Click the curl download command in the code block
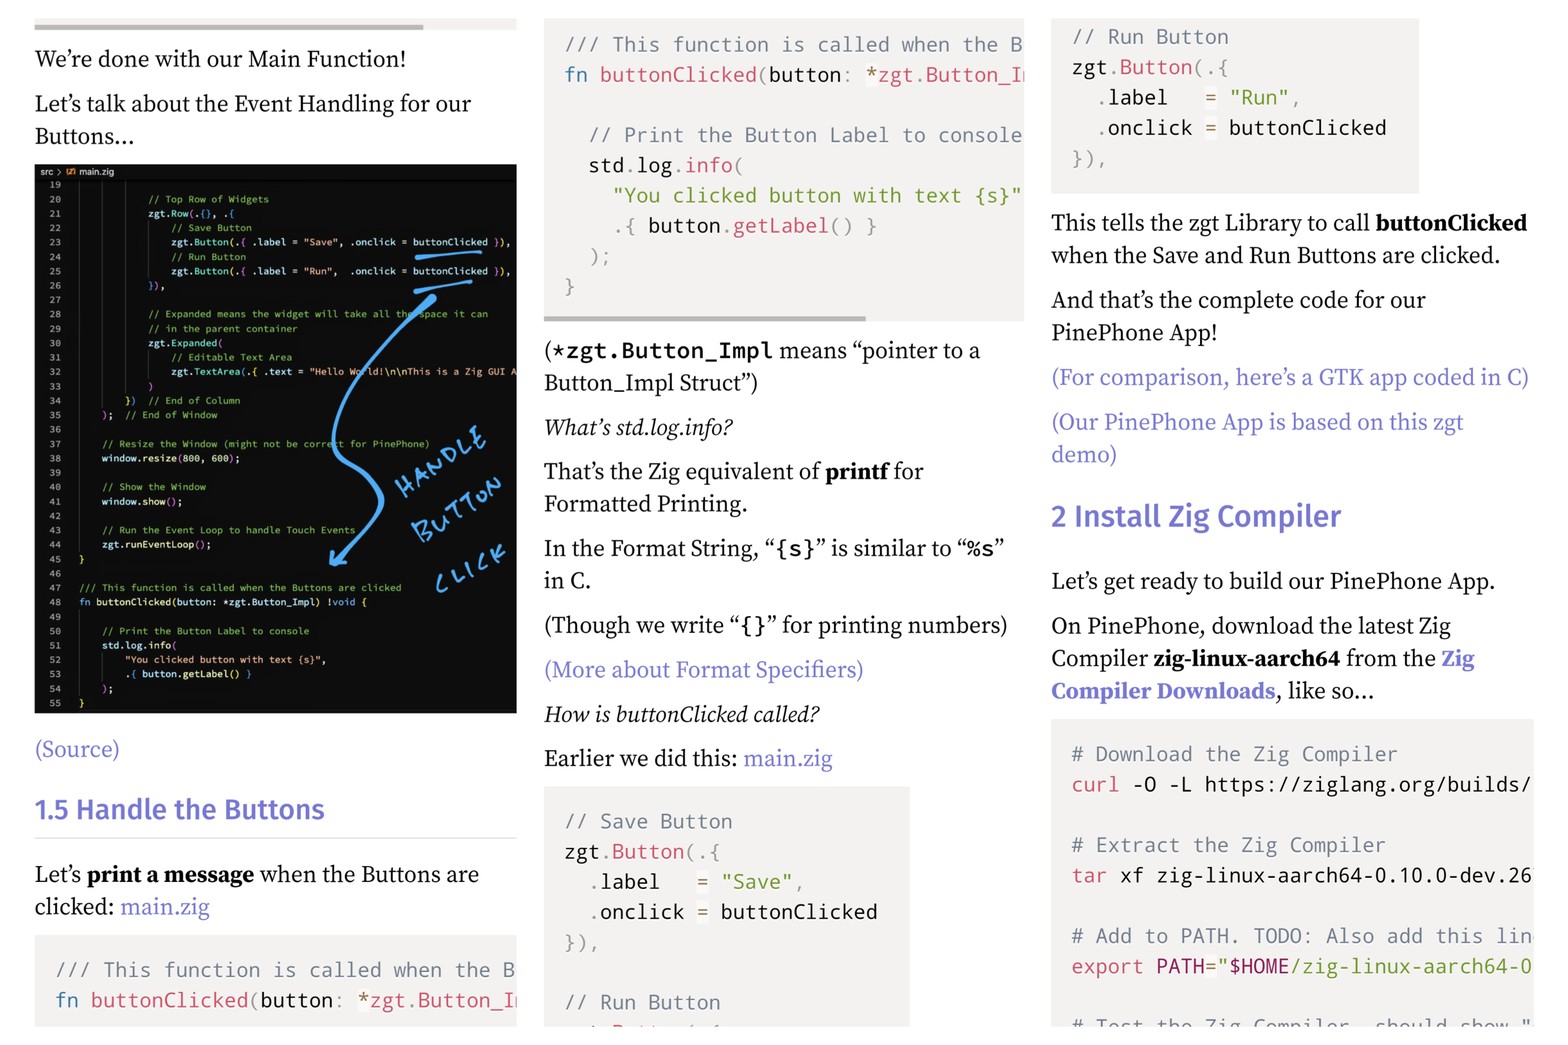Screen dimensions: 1568x1045 (x=1300, y=785)
